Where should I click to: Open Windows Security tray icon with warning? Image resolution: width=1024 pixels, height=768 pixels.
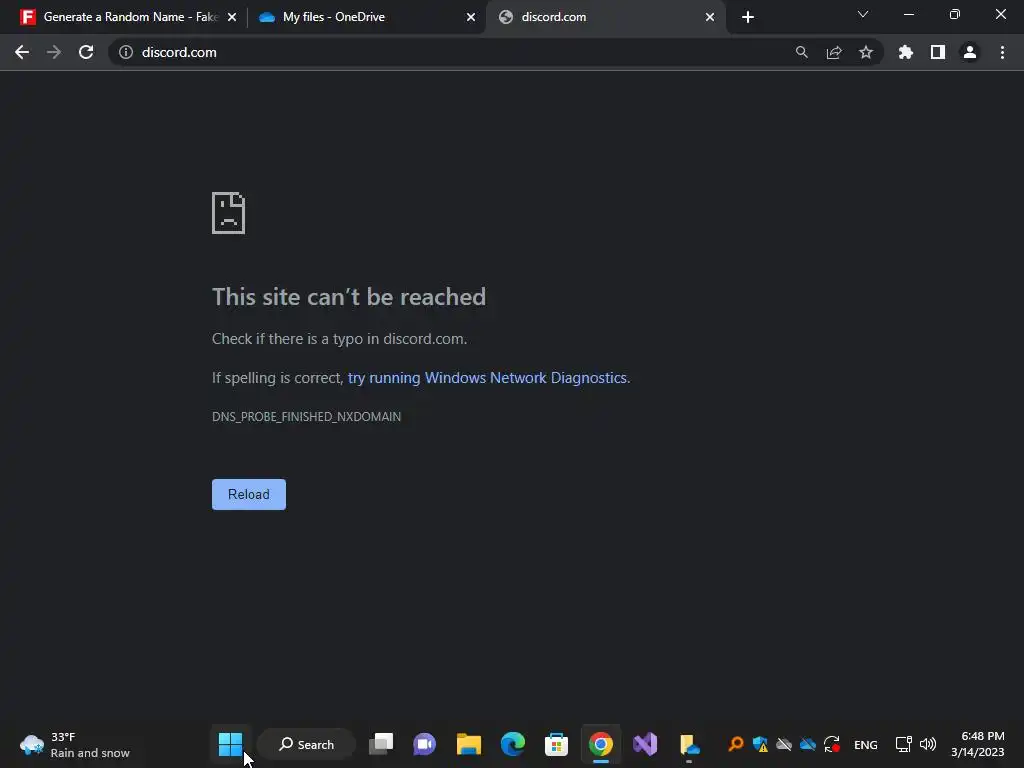click(x=760, y=744)
